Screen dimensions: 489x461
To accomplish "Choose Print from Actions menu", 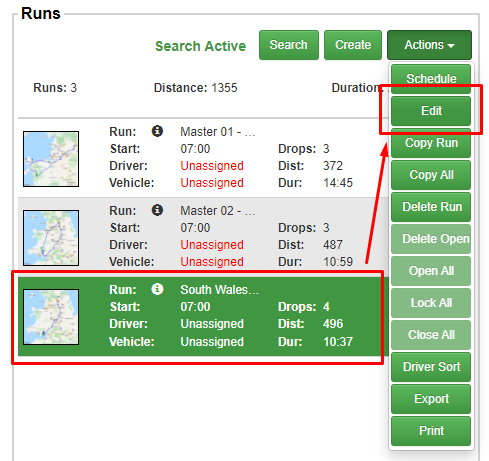I will click(x=431, y=431).
